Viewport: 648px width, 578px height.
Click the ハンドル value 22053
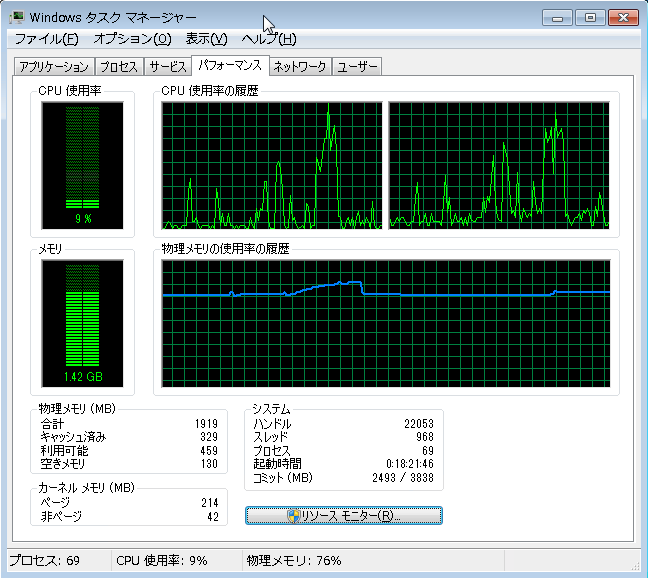tap(419, 424)
